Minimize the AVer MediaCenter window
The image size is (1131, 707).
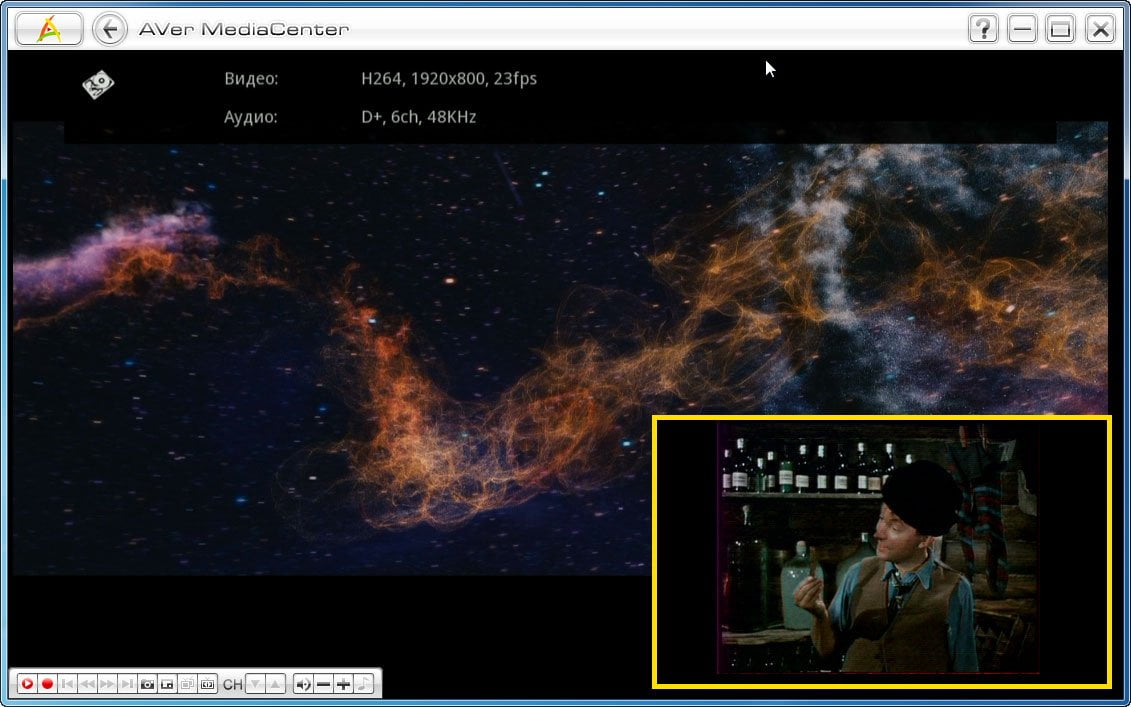(1022, 30)
